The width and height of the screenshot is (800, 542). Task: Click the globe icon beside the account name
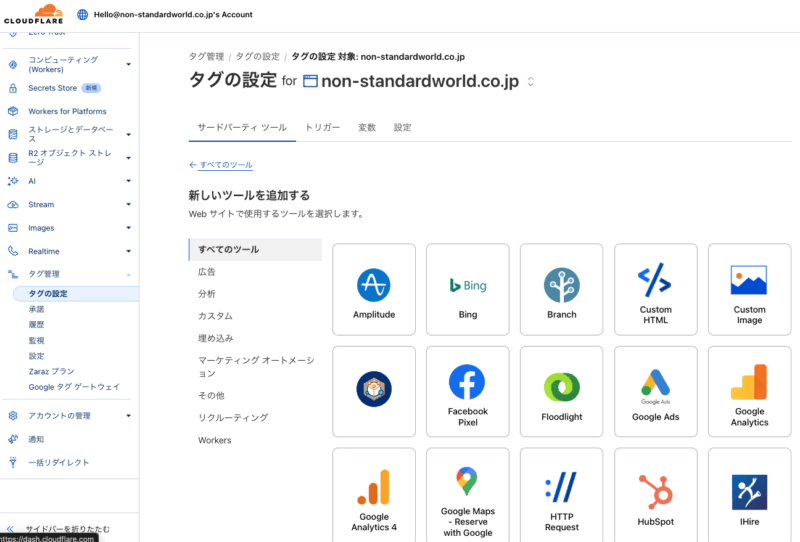coord(82,14)
